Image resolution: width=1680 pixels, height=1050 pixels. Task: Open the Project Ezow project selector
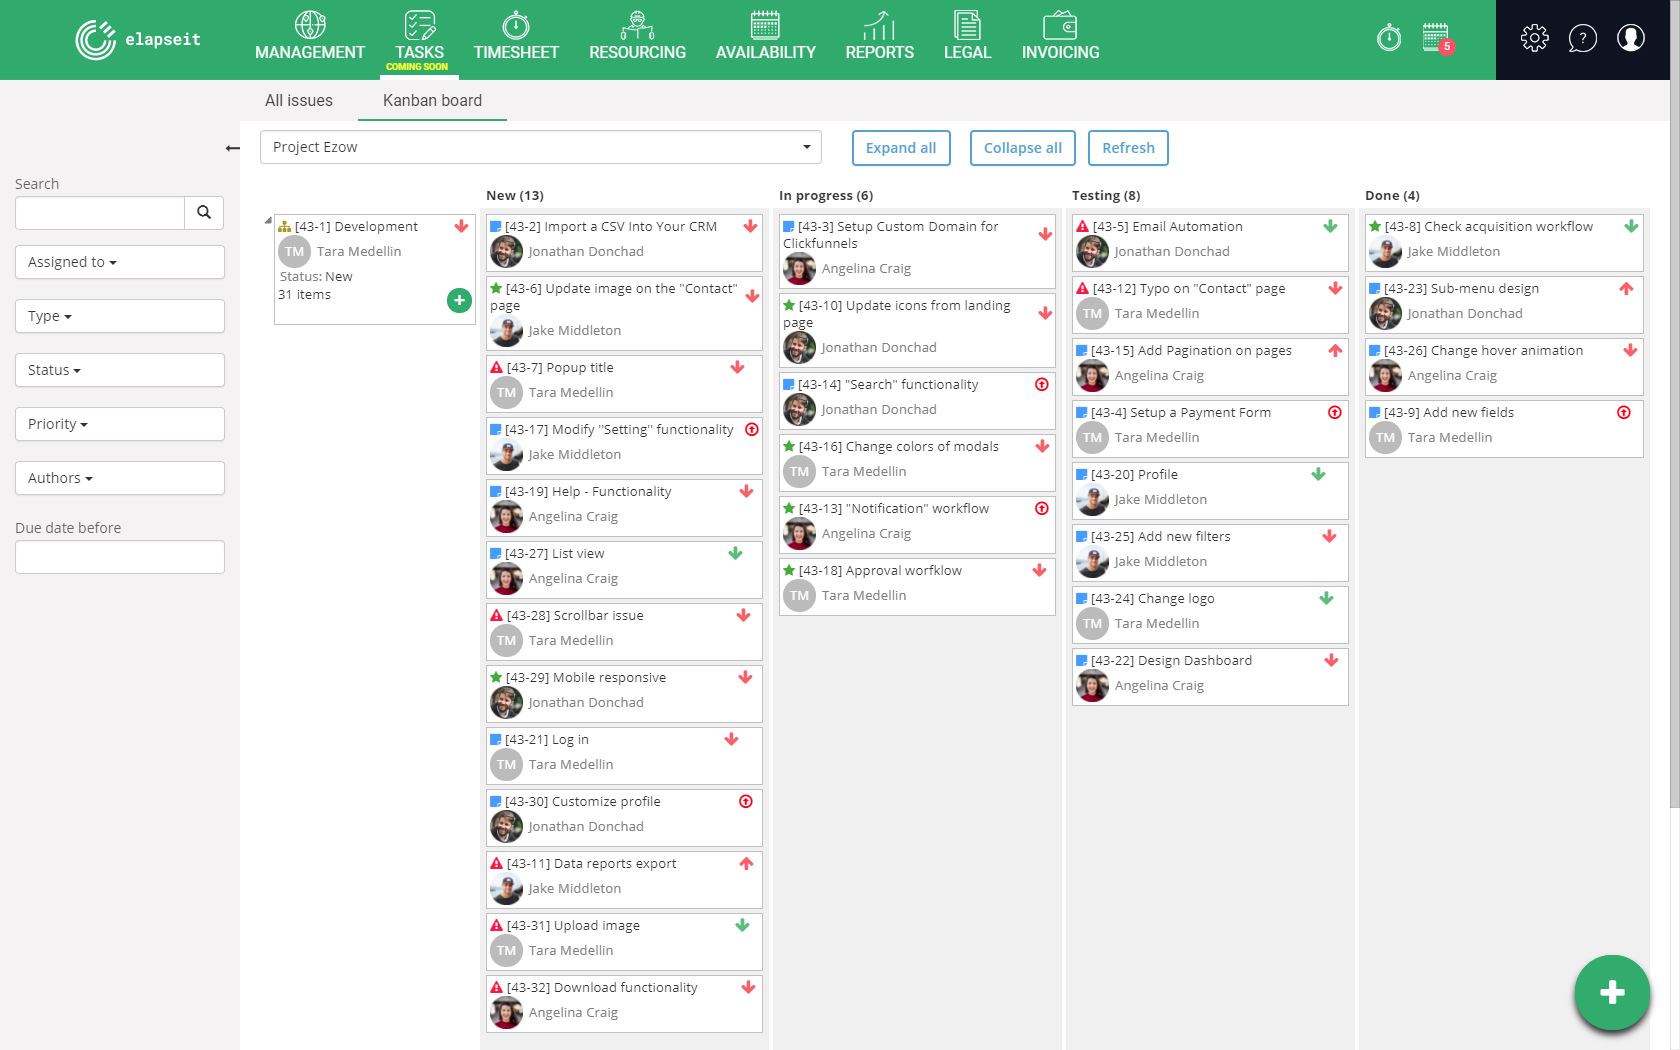540,147
